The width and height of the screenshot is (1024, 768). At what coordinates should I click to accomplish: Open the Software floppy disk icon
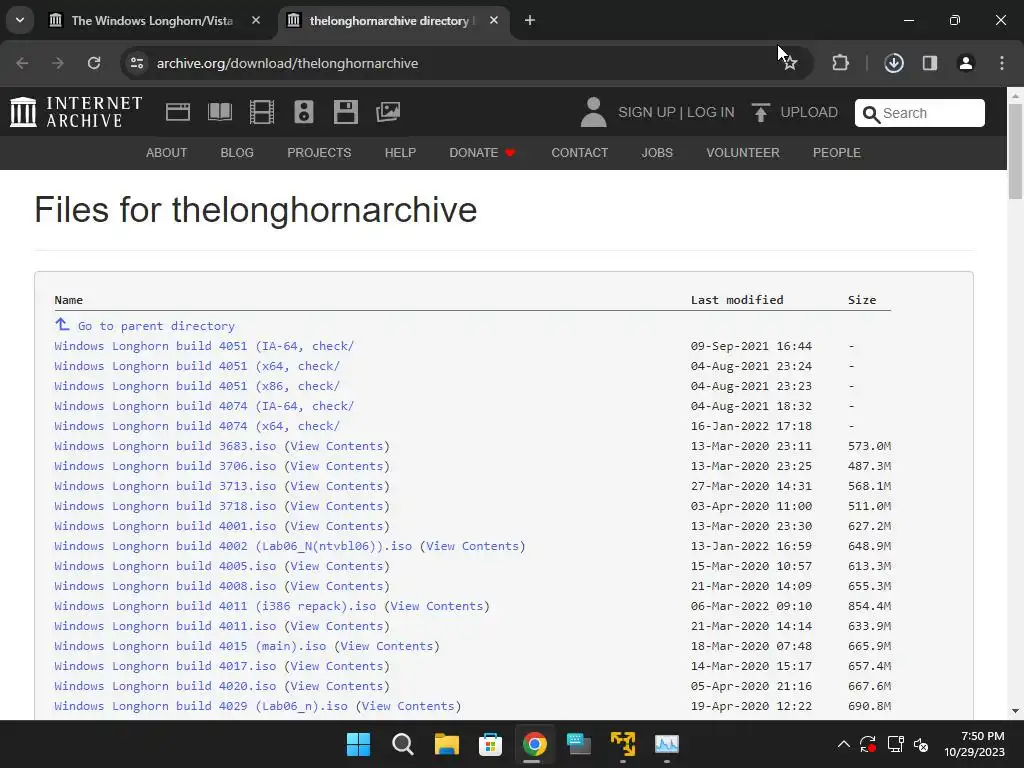click(345, 112)
